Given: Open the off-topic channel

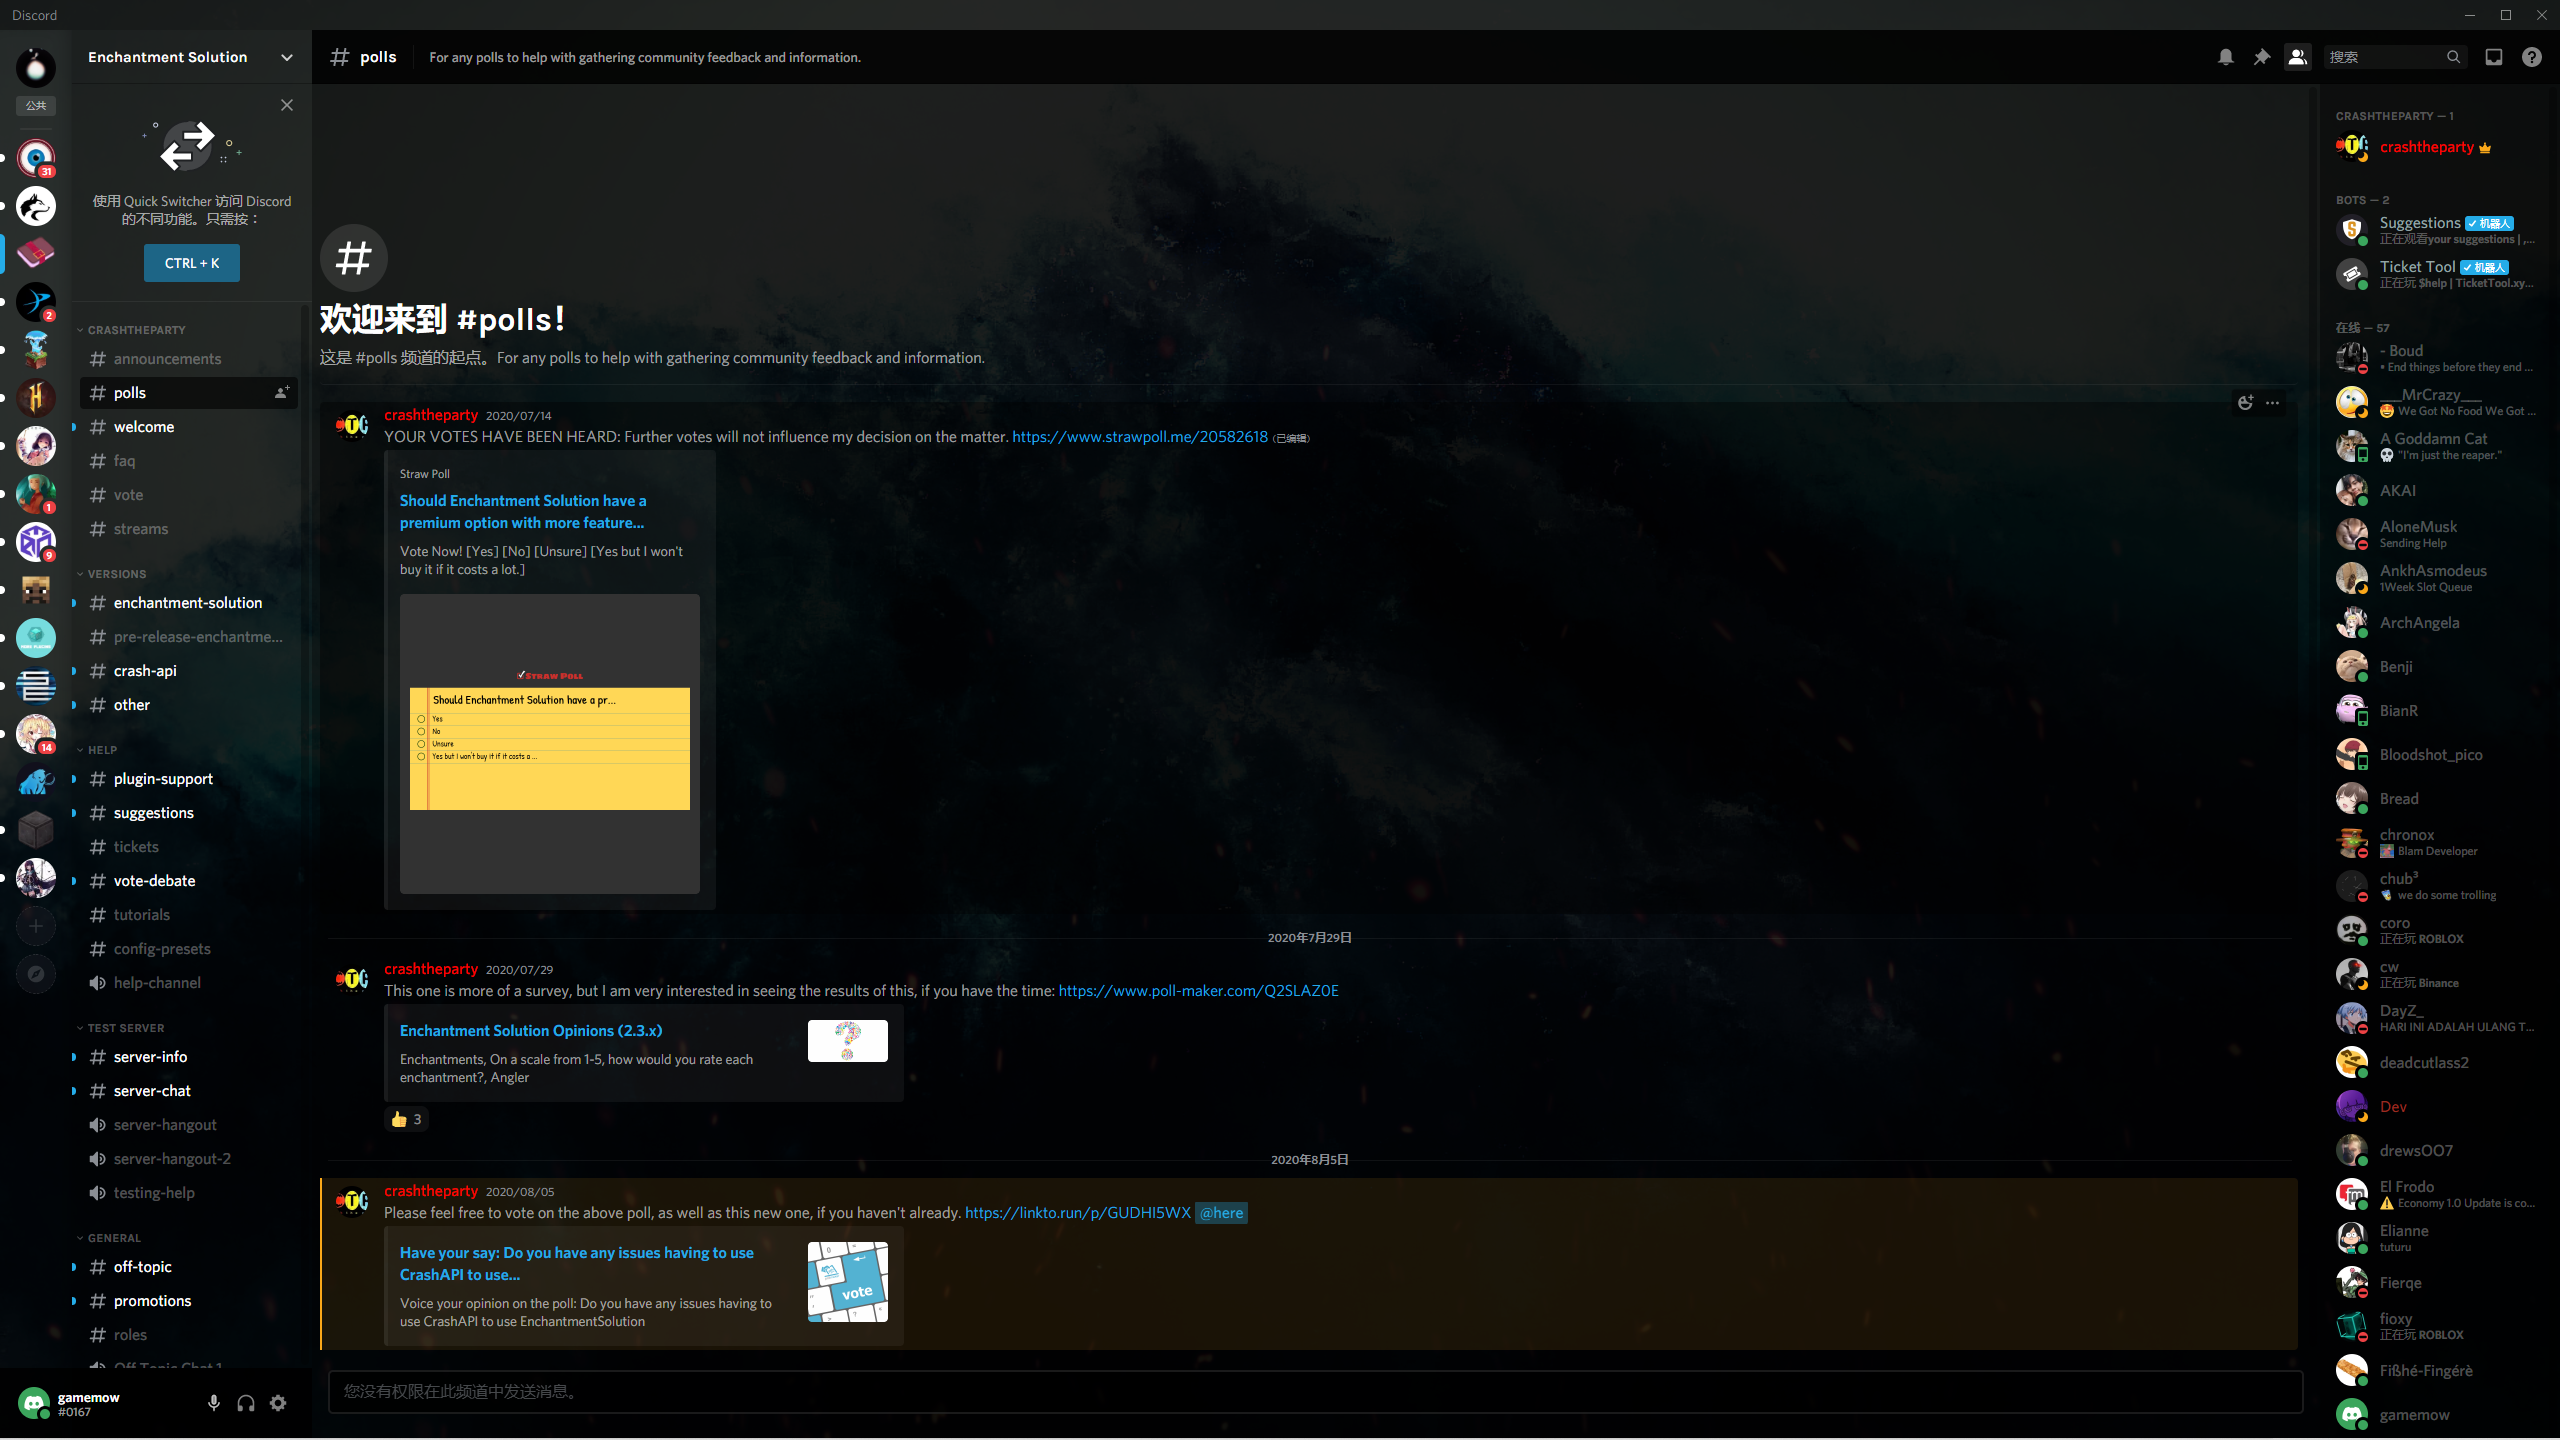Looking at the screenshot, I should [189, 1267].
